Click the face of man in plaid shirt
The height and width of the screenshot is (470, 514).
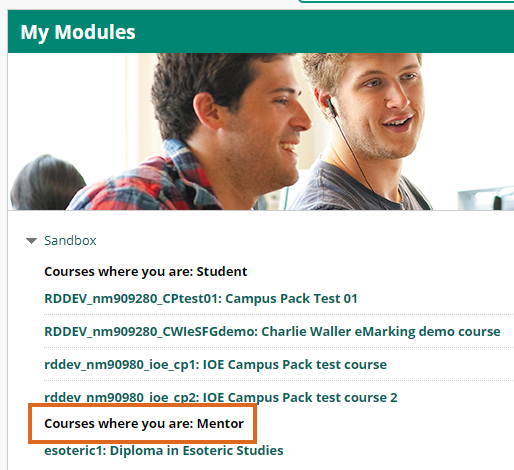(x=267, y=127)
